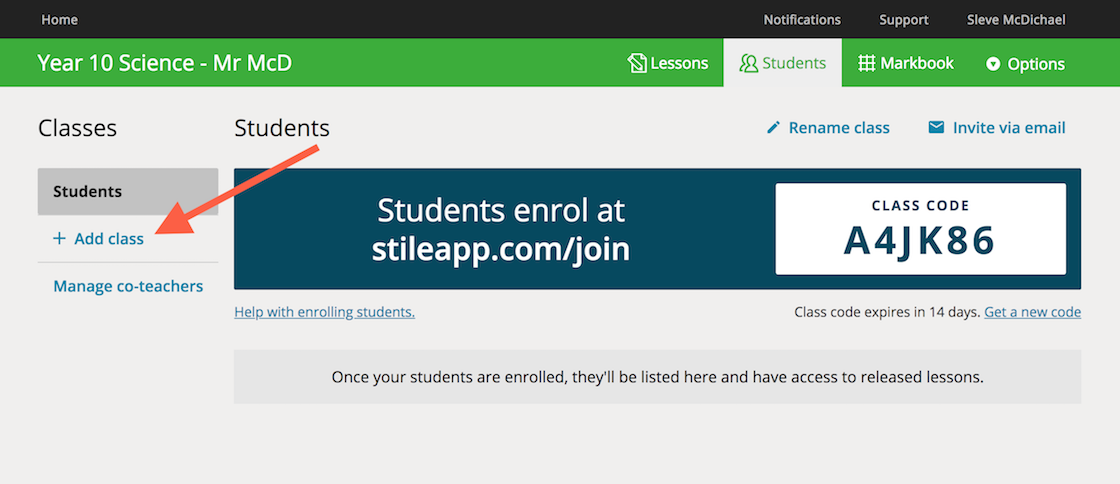Open Notifications in the top bar
This screenshot has width=1120, height=484.
(802, 19)
